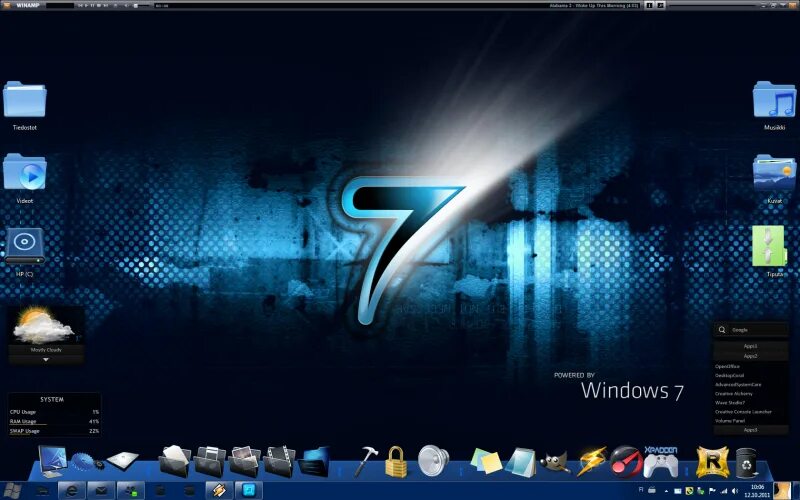Open the black film-strip videos folder in dock
This screenshot has width=800, height=500.
[279, 461]
